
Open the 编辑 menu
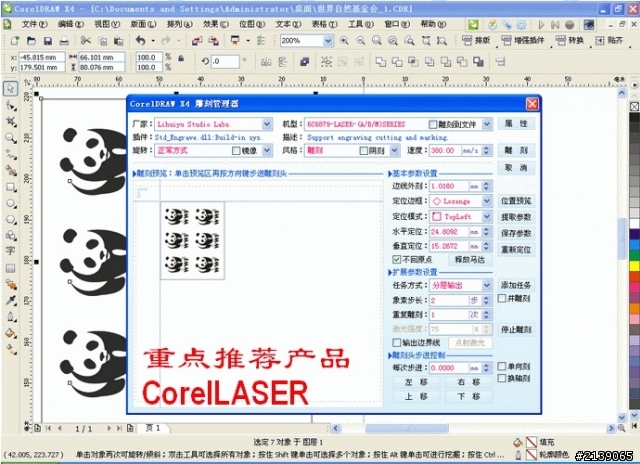[x=71, y=24]
